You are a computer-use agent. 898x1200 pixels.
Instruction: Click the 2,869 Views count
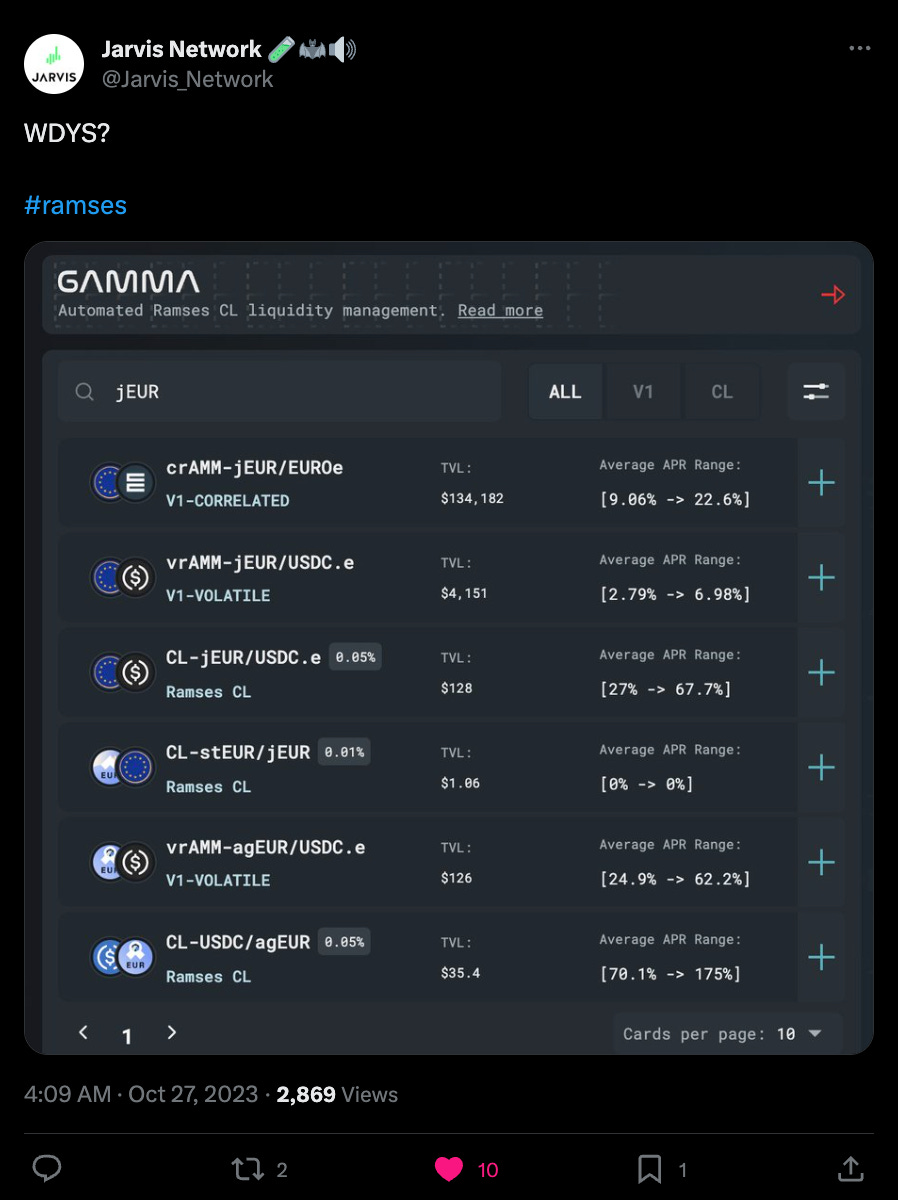[337, 1094]
